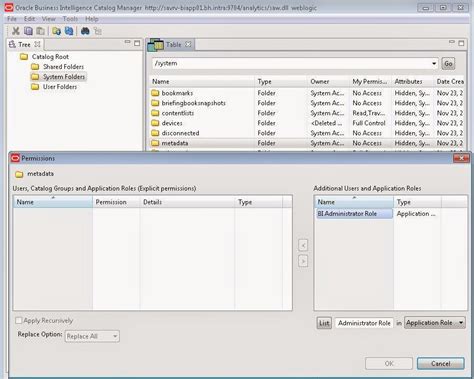Switch to the Tree tab
Viewport: 474px width, 379px height.
(24, 44)
